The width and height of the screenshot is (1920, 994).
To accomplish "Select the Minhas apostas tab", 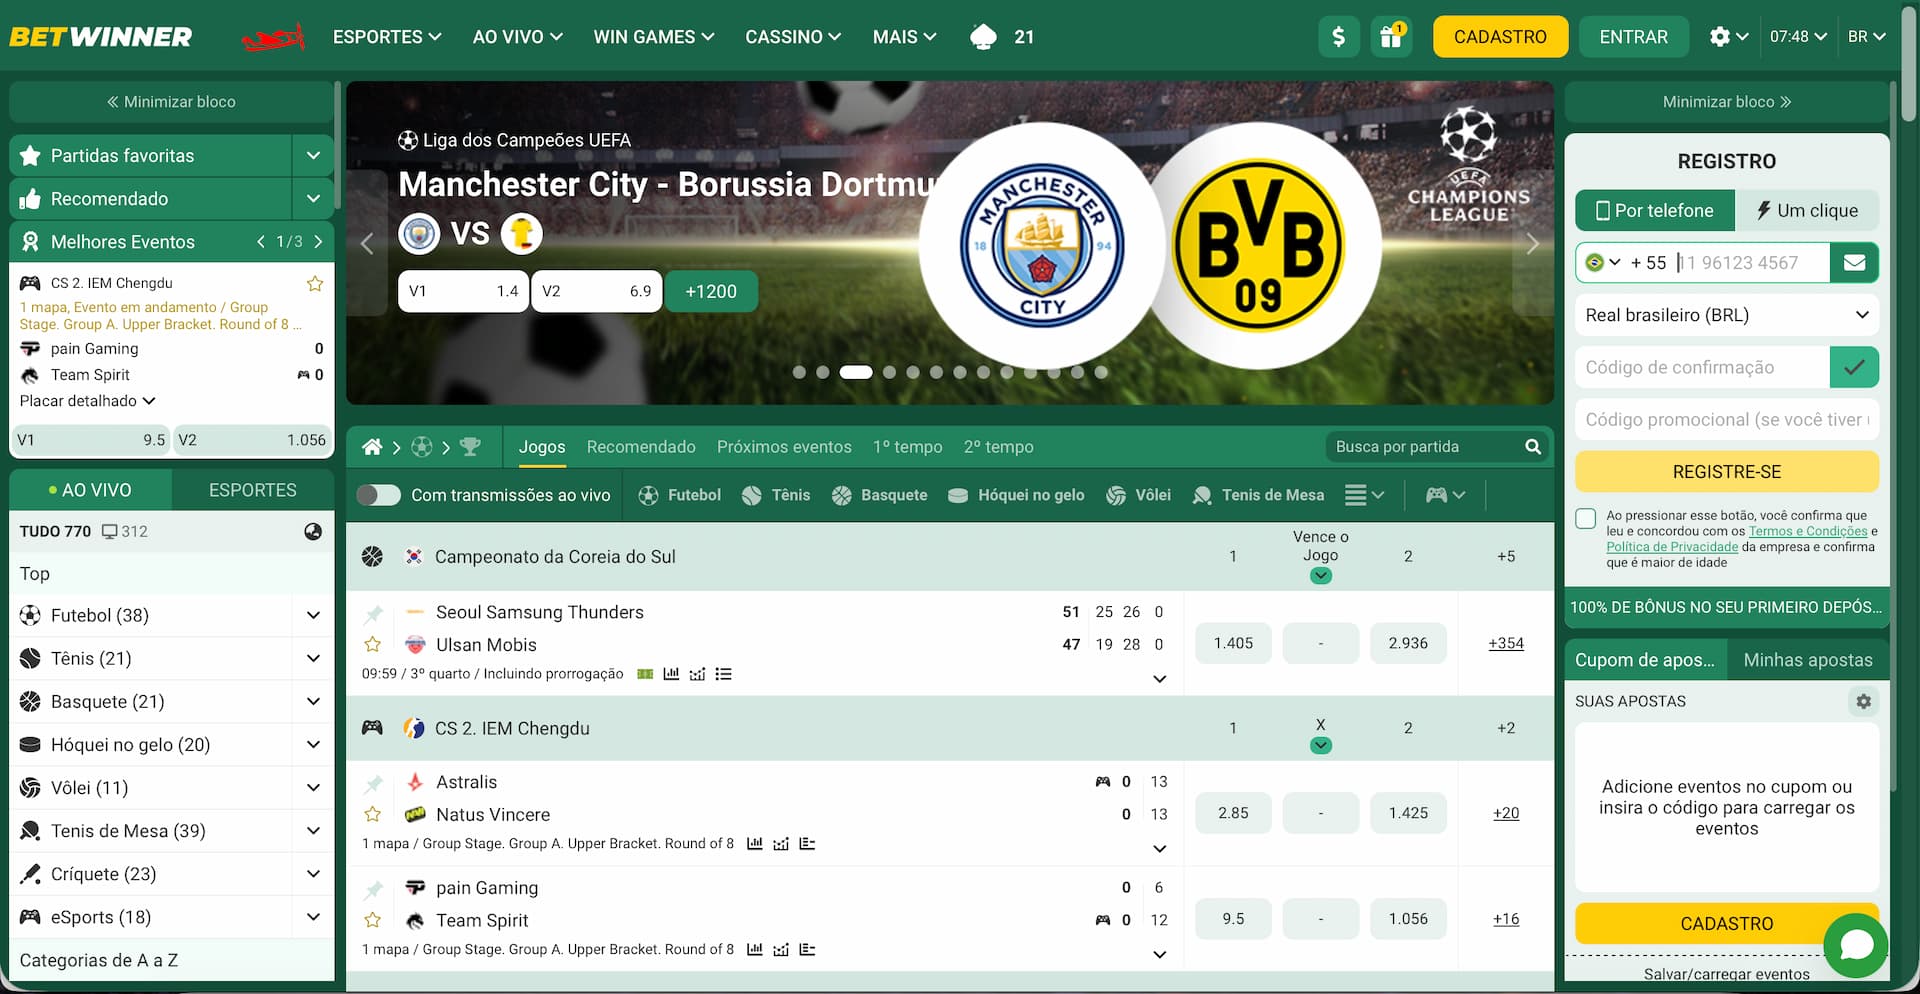I will [x=1808, y=660].
